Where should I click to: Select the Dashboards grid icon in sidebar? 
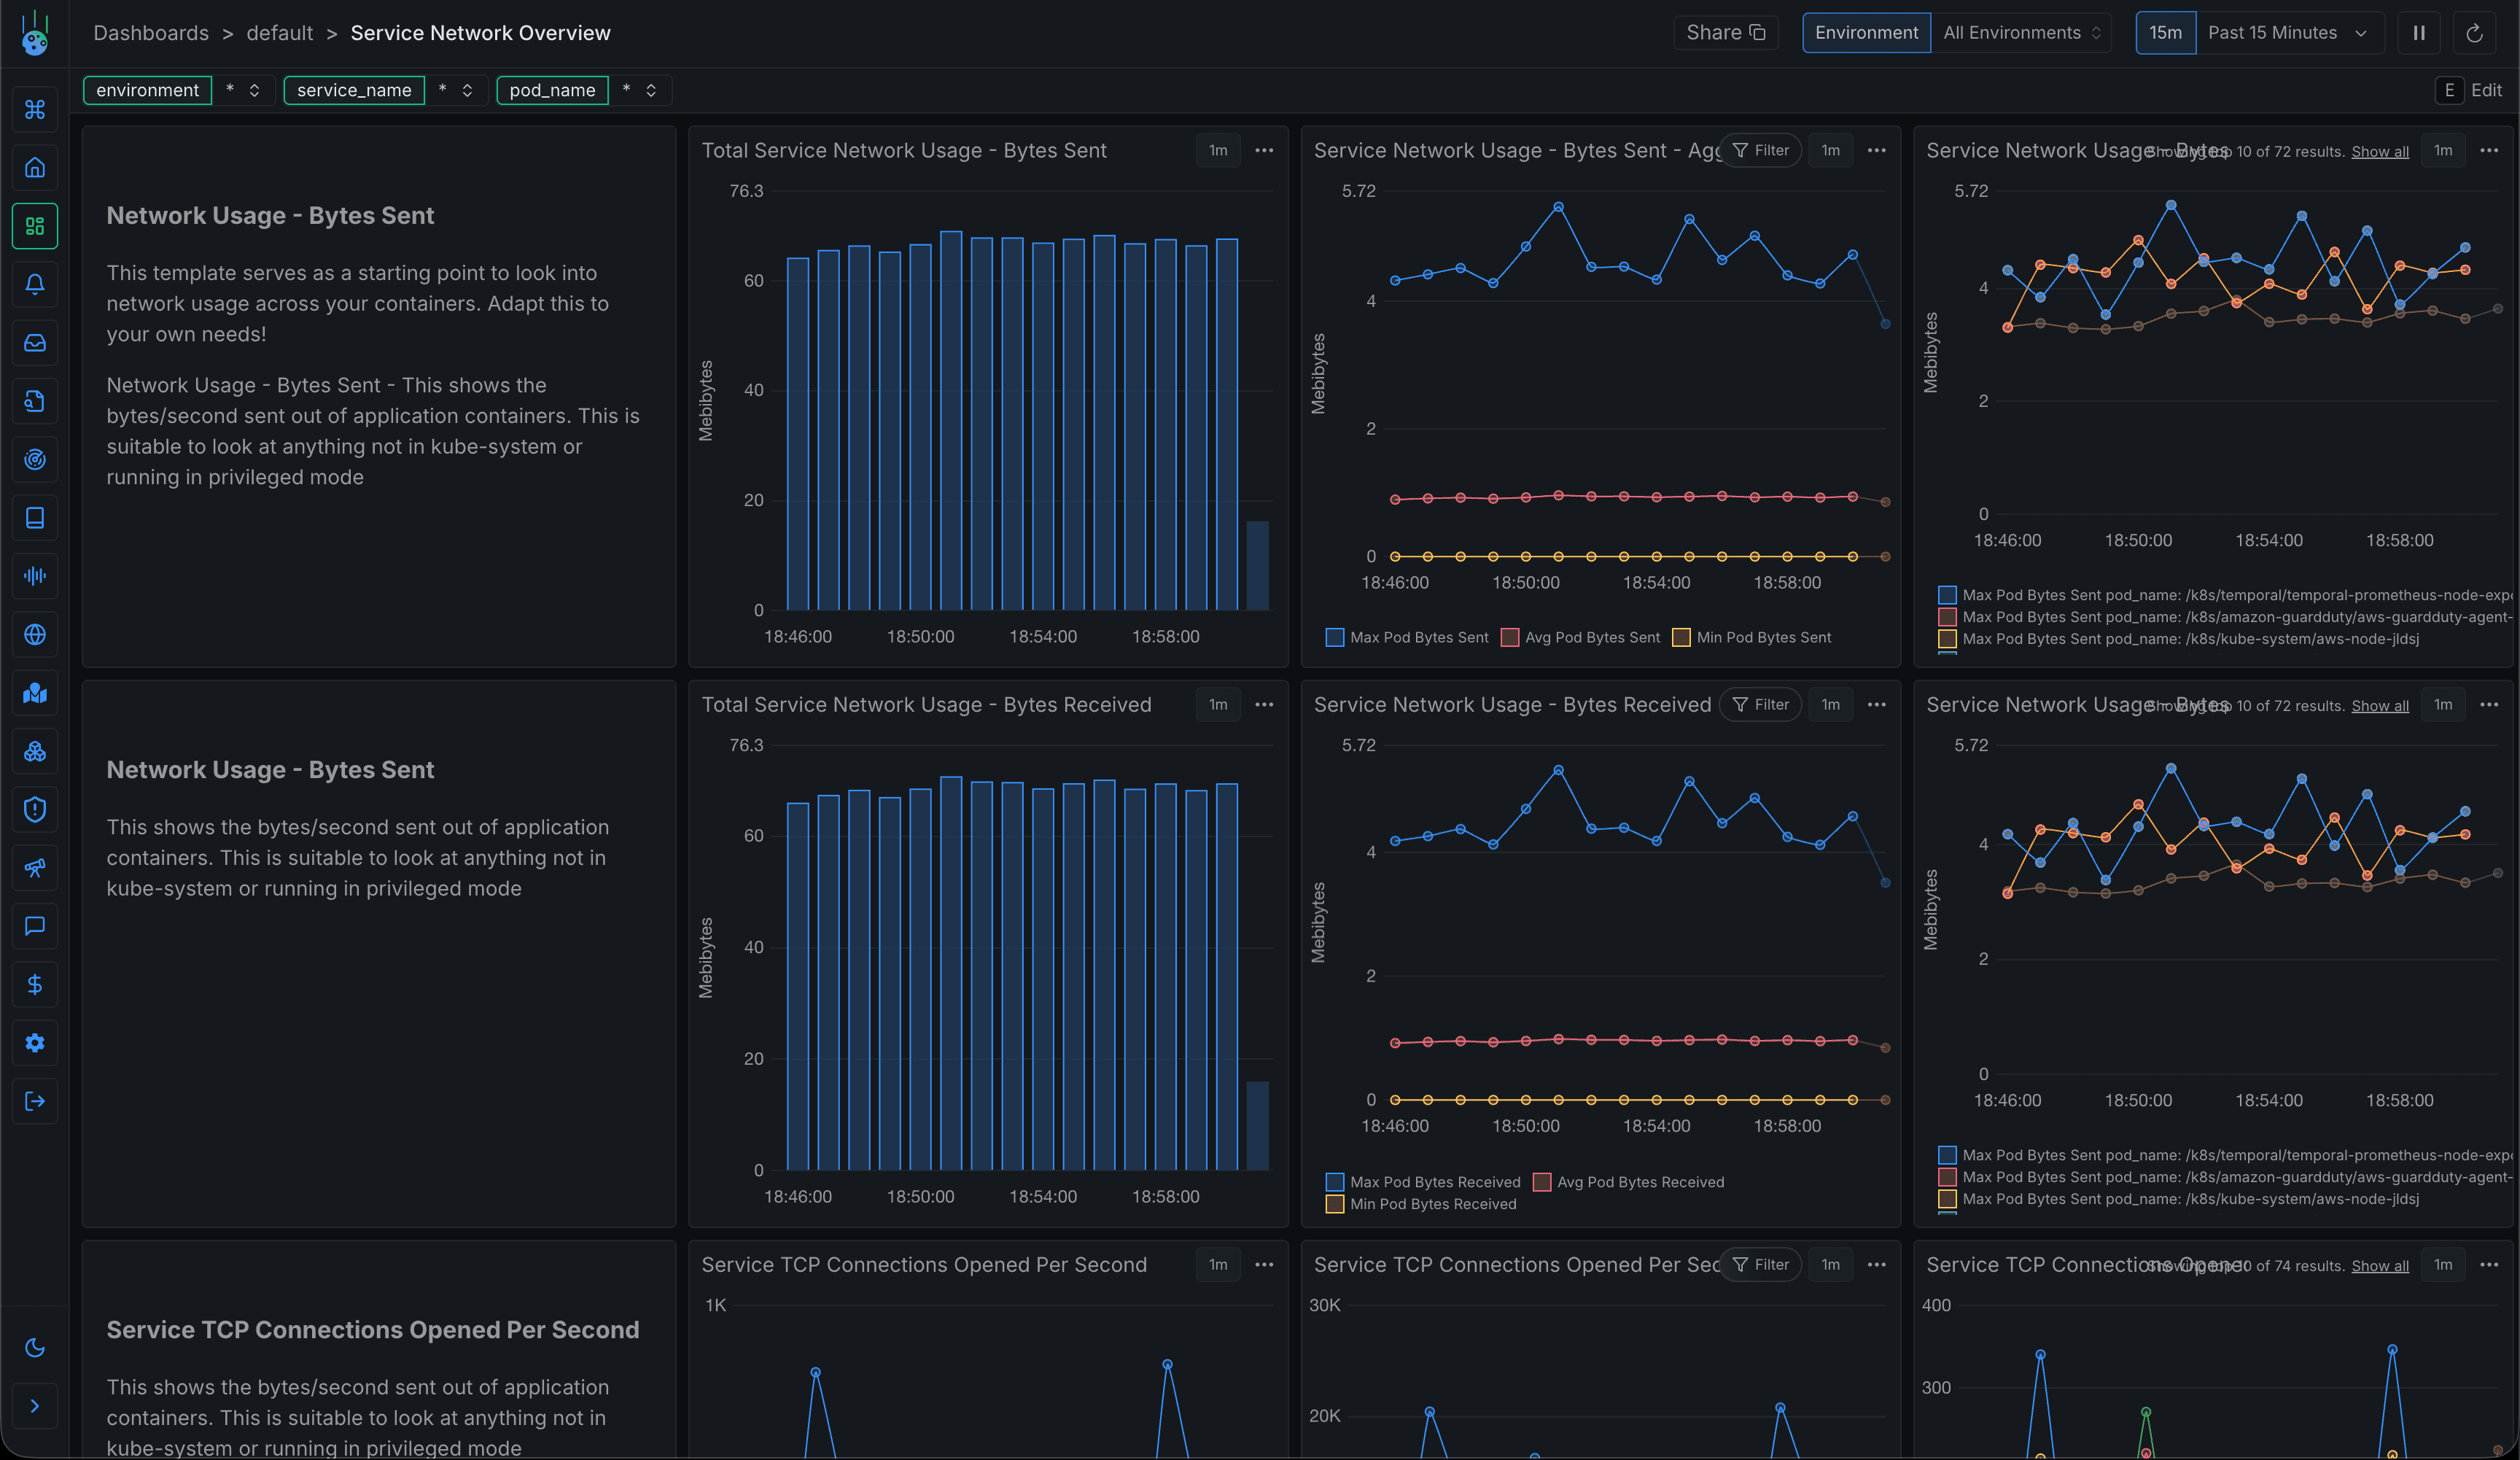(35, 226)
